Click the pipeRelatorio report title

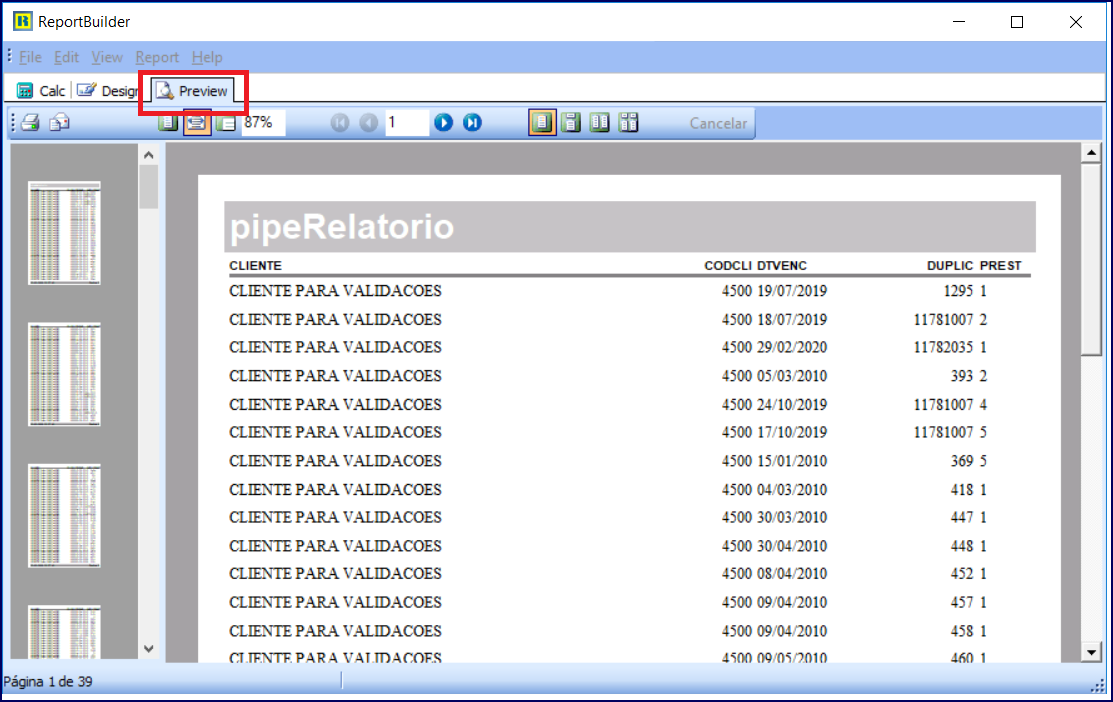[x=341, y=227]
